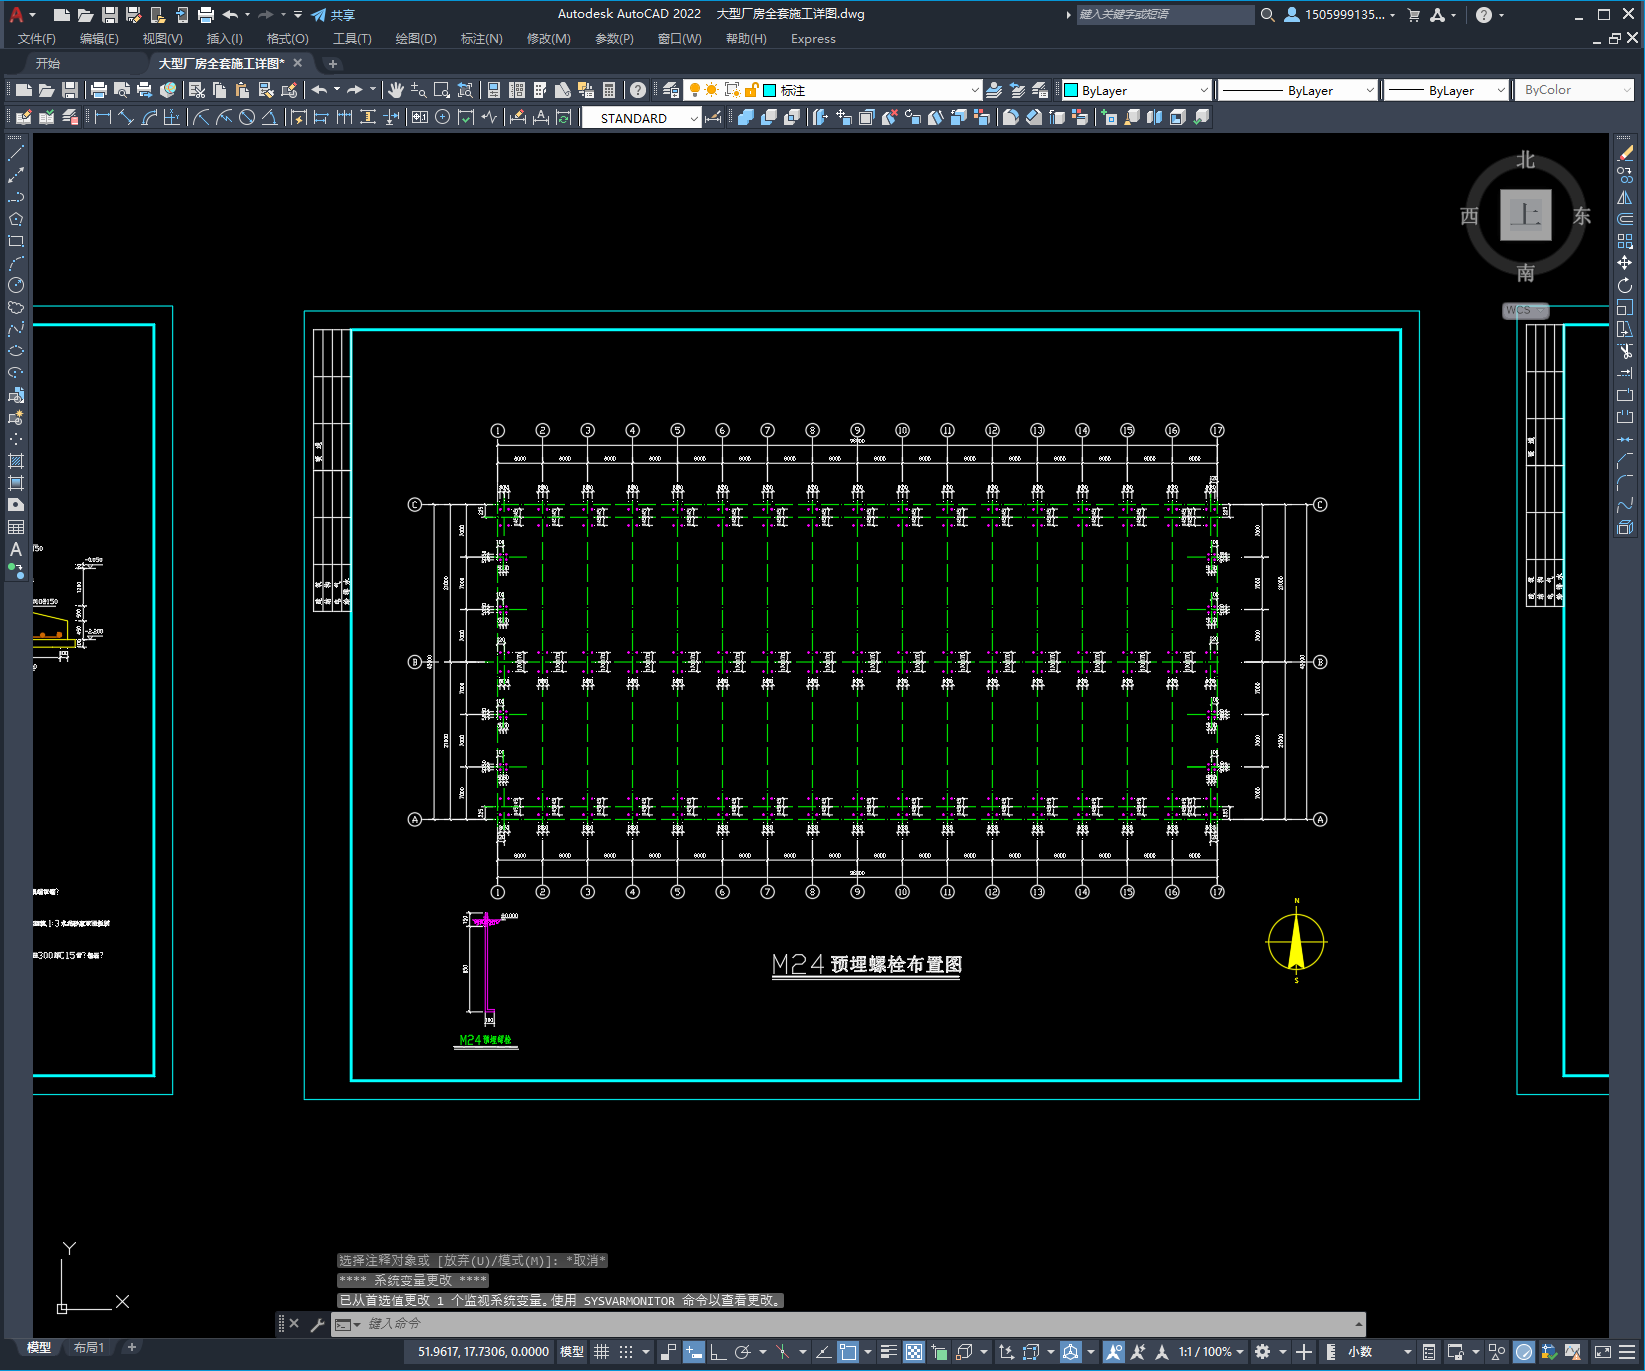Open the 标注(N) menu

481,39
